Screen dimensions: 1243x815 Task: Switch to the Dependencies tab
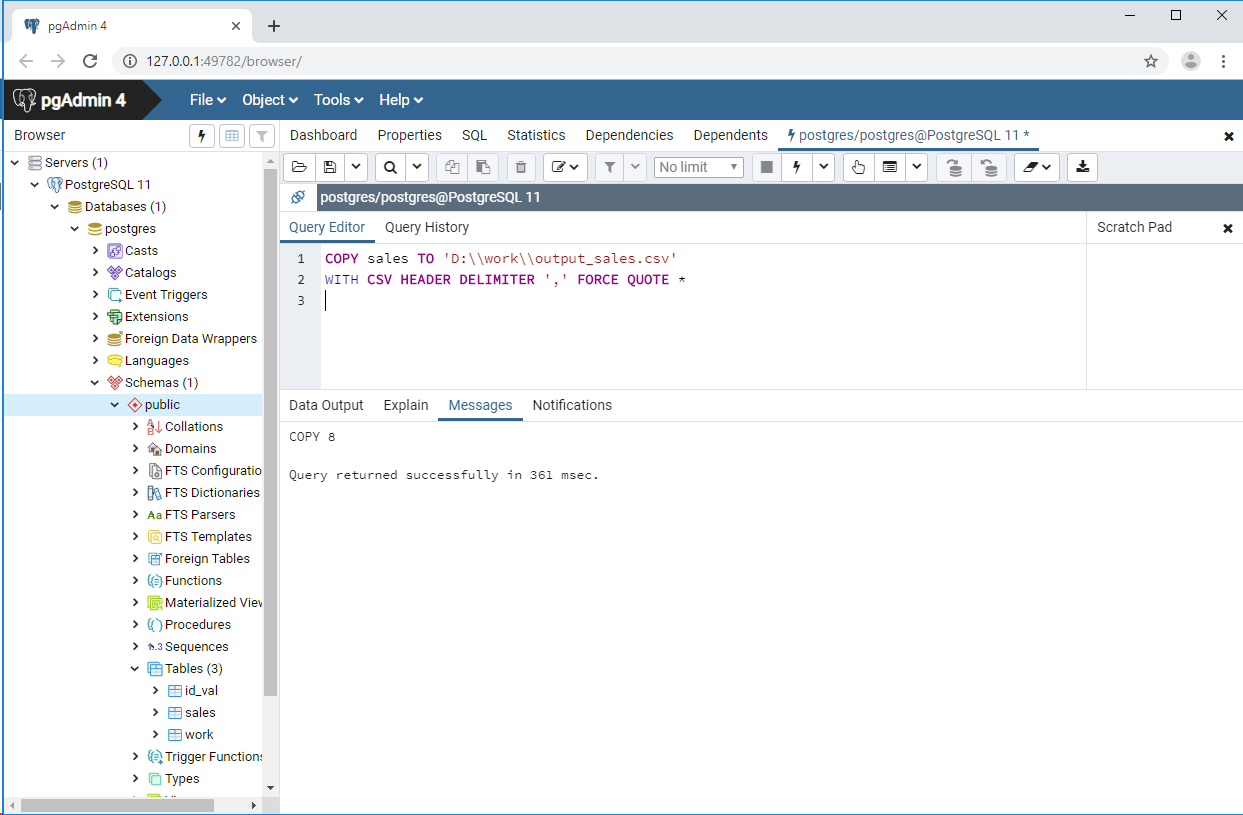pos(629,135)
